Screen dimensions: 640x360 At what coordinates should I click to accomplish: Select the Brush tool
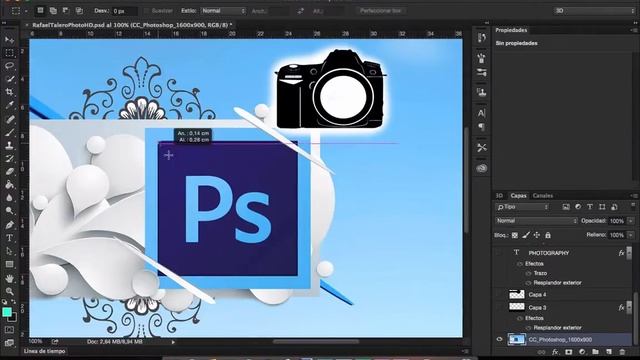point(9,132)
